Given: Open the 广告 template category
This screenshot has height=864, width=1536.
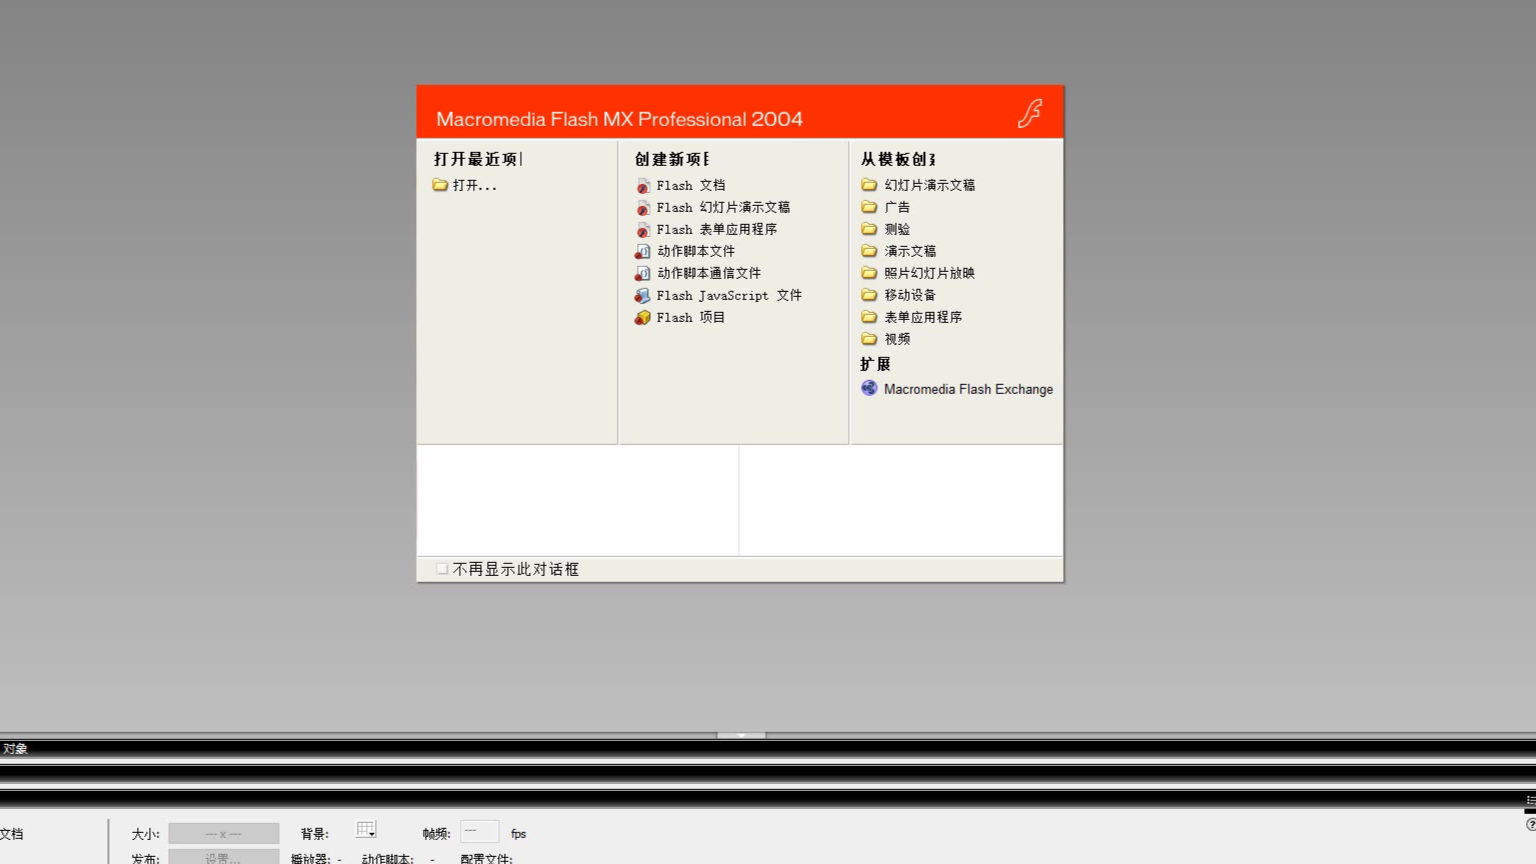Looking at the screenshot, I should point(897,208).
